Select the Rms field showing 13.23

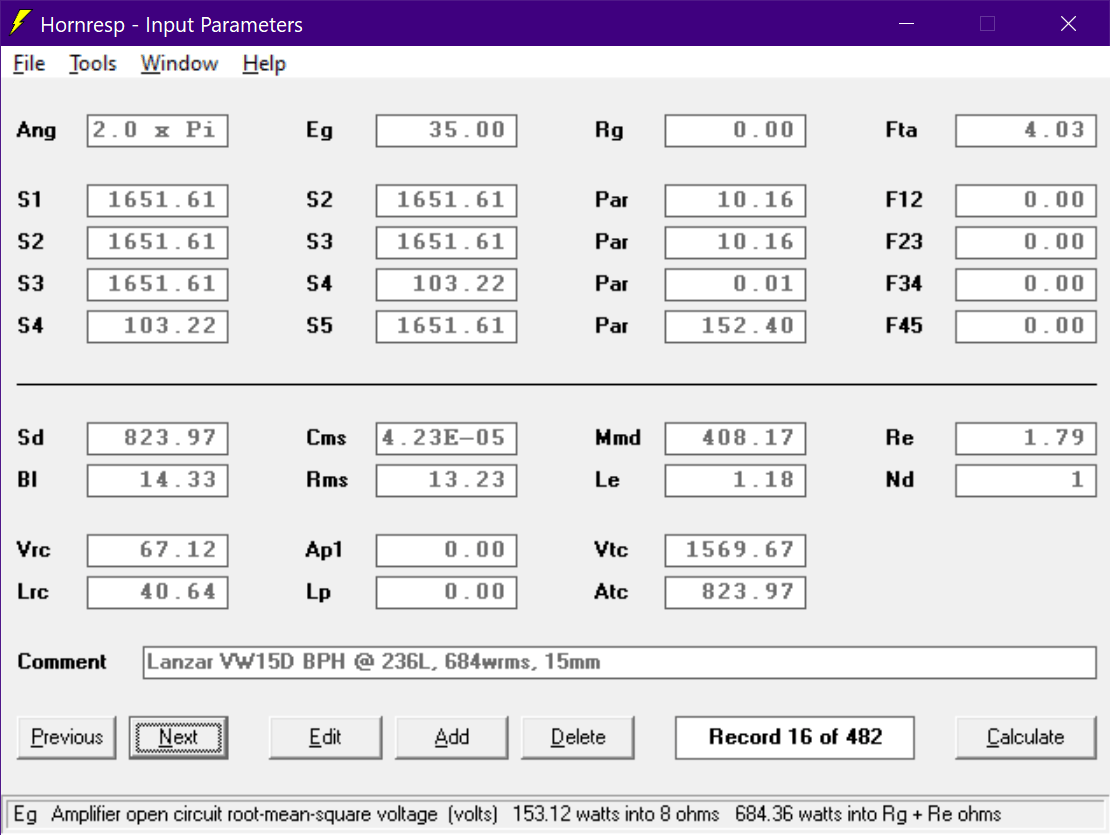point(446,480)
